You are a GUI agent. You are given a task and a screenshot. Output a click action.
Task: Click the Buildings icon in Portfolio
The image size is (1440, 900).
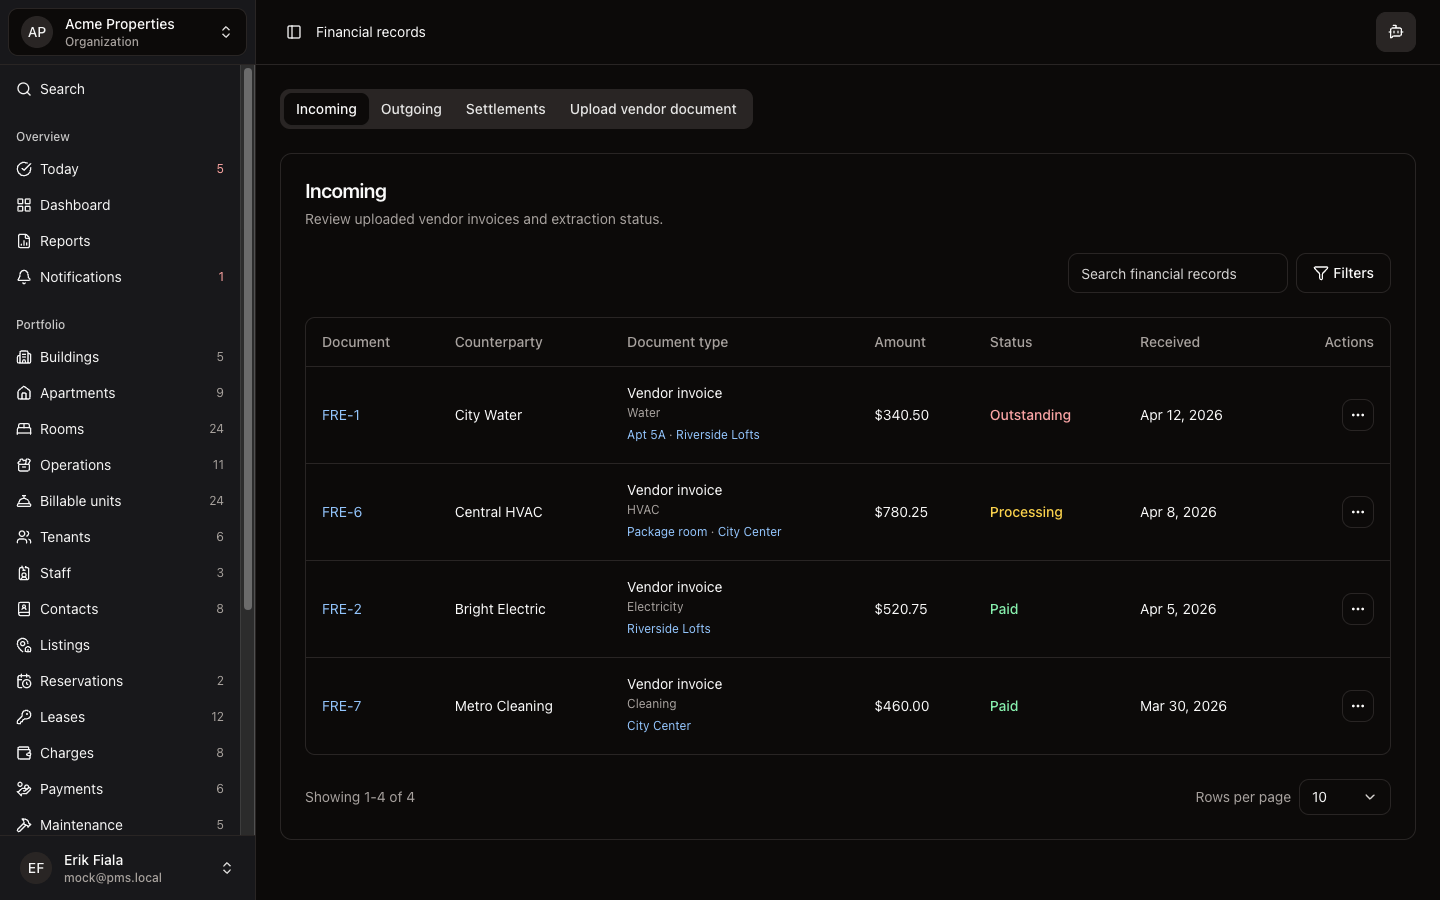[24, 357]
